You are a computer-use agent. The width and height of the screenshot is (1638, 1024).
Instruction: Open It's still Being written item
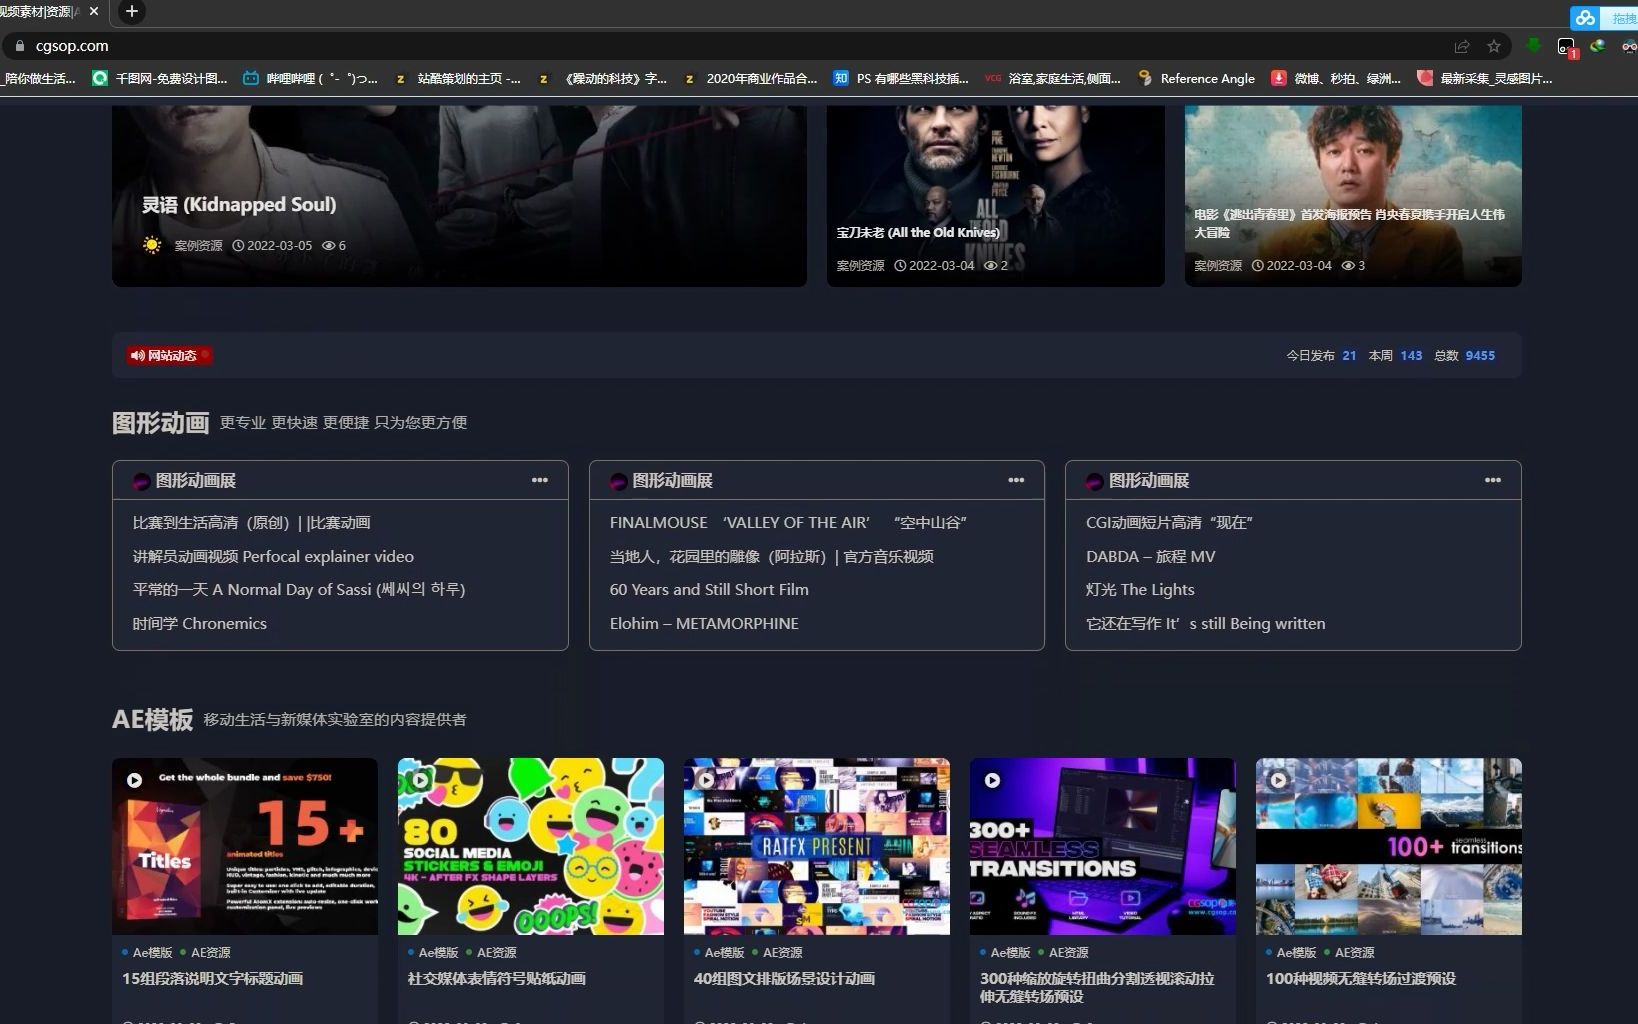pyautogui.click(x=1206, y=624)
